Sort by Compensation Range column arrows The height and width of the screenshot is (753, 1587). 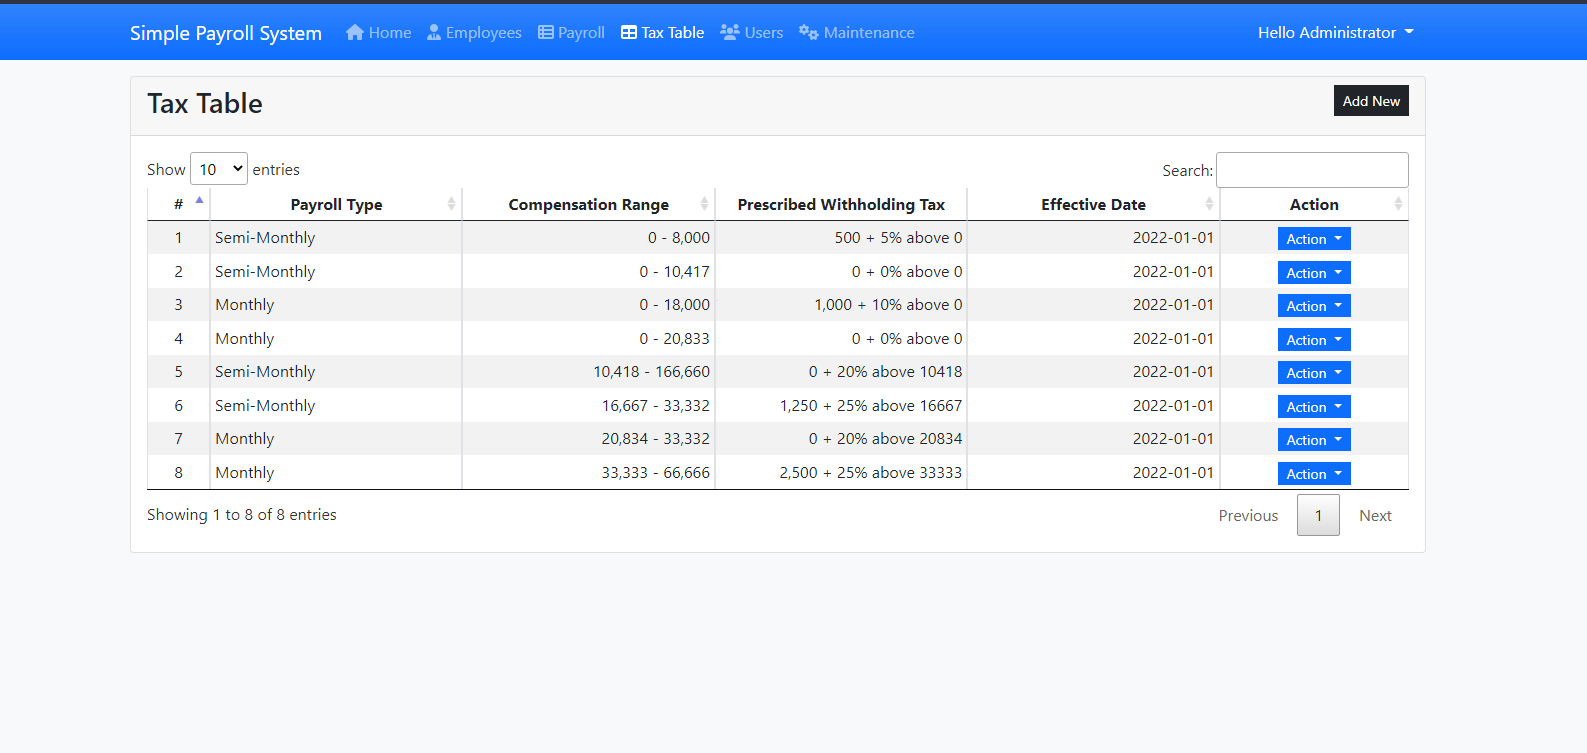tap(704, 204)
